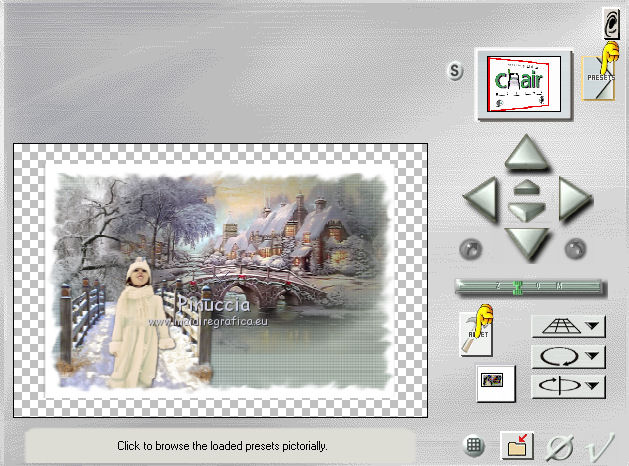Open the perspective grid dropdown
Viewport: 629px width, 466px height.
(568, 326)
